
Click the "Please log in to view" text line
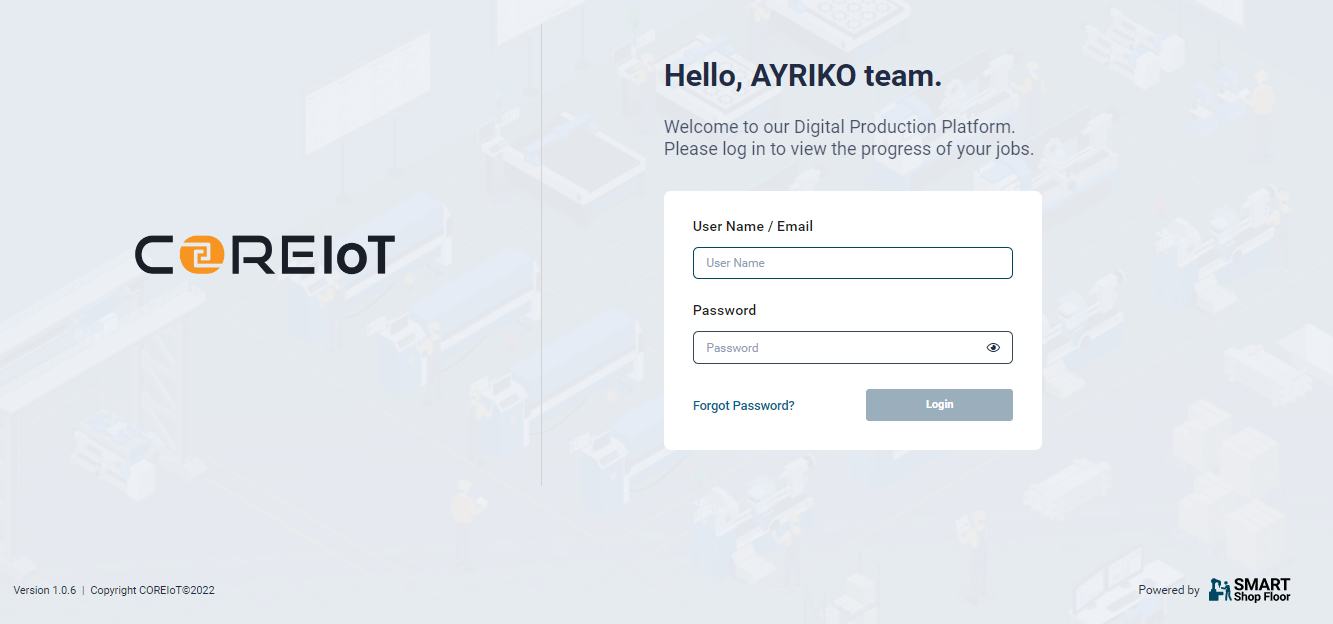tap(848, 149)
